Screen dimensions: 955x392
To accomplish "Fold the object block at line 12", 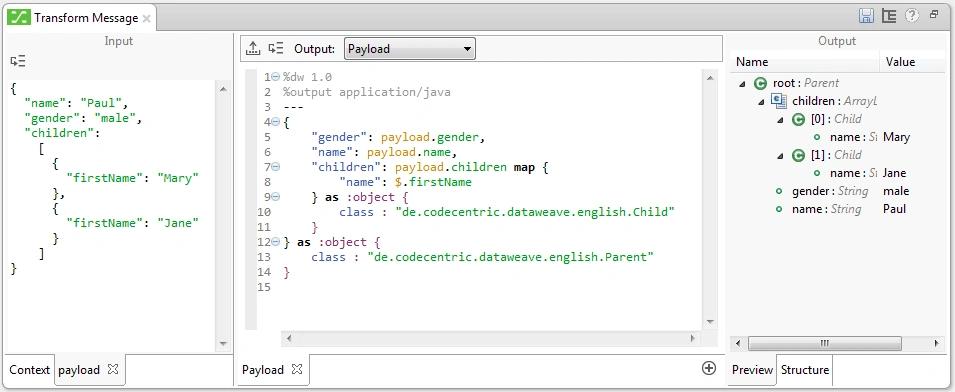I will (275, 242).
